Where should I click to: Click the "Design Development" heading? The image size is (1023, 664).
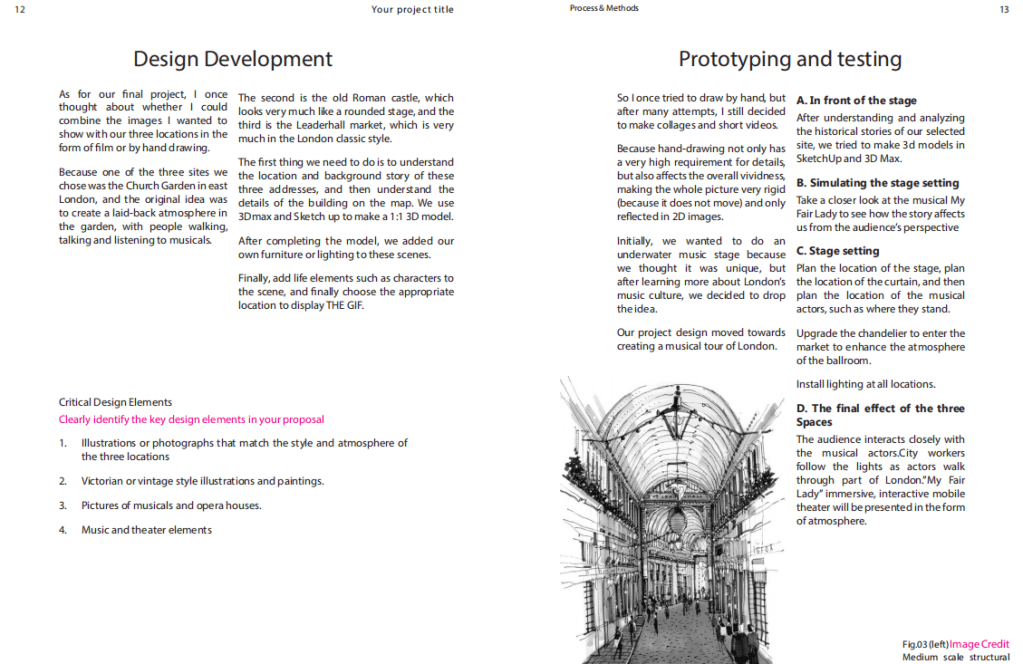click(232, 59)
